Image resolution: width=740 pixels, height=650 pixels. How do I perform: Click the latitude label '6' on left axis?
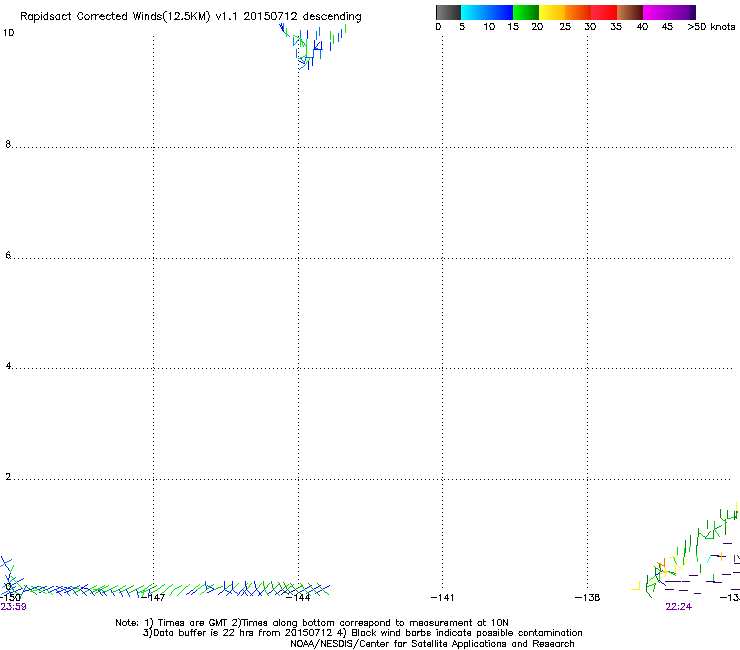(x=8, y=255)
